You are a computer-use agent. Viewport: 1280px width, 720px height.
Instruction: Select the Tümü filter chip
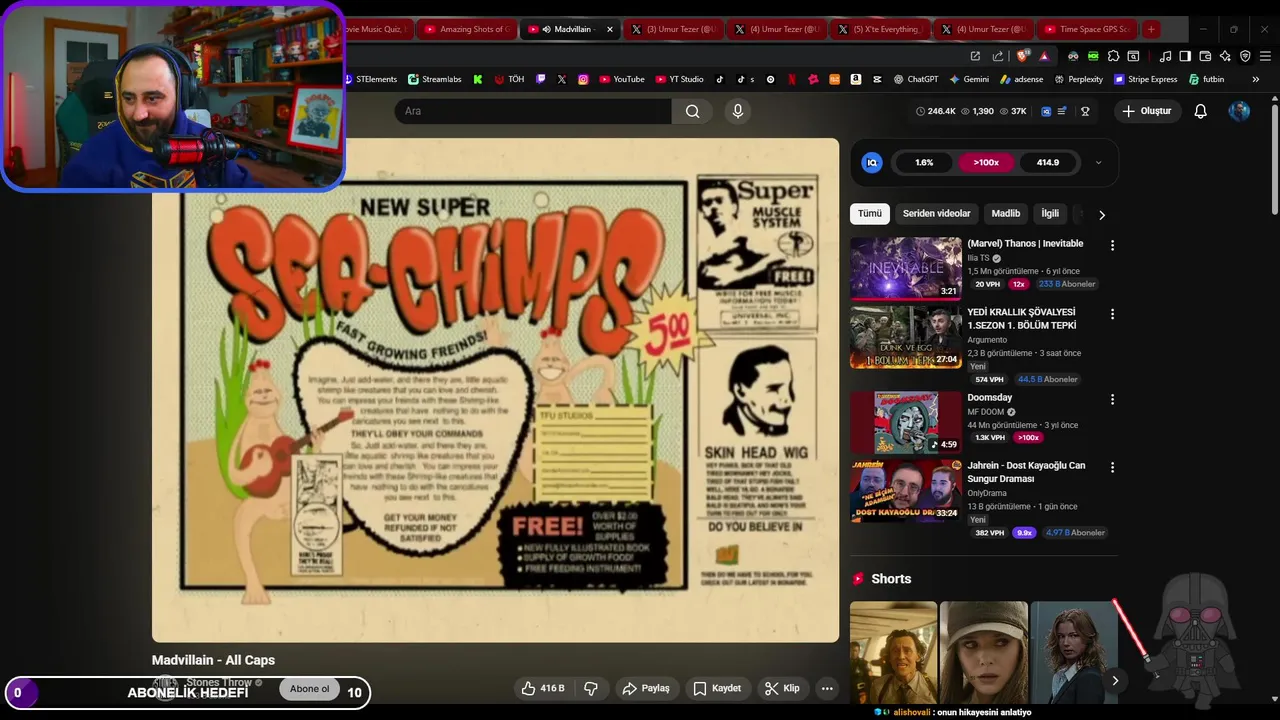[x=870, y=213]
